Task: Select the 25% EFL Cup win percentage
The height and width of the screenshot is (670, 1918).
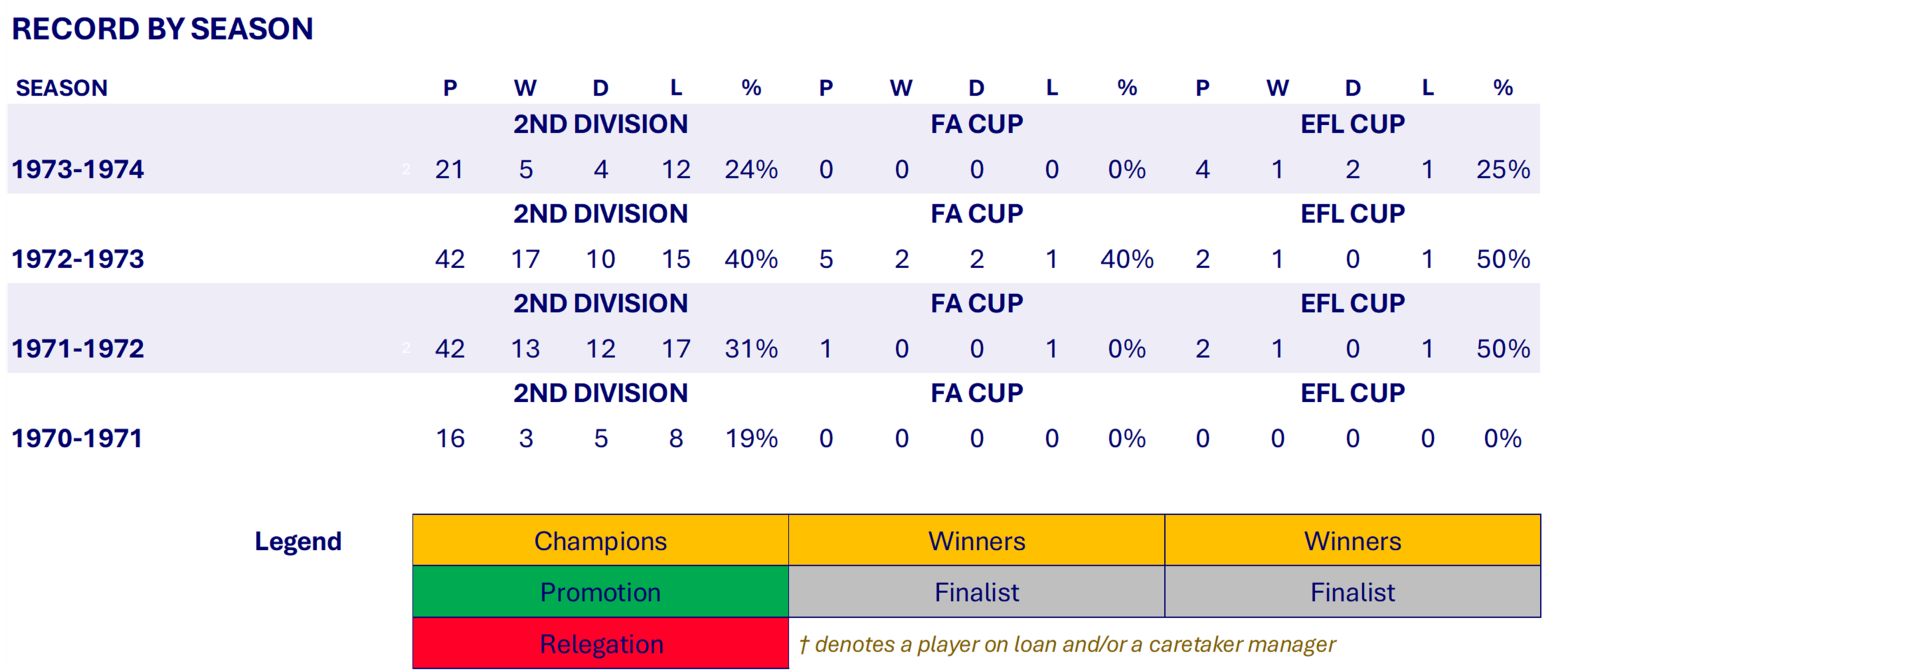Action: (1502, 169)
